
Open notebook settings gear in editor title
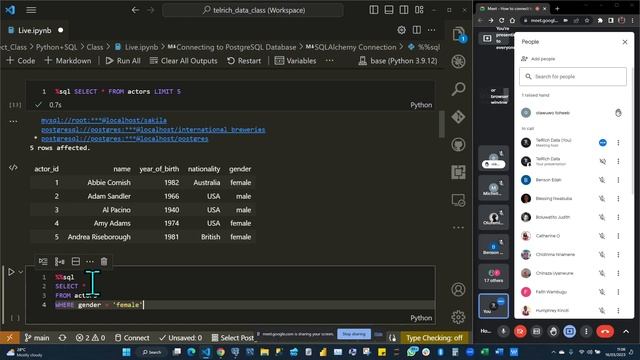(402, 30)
